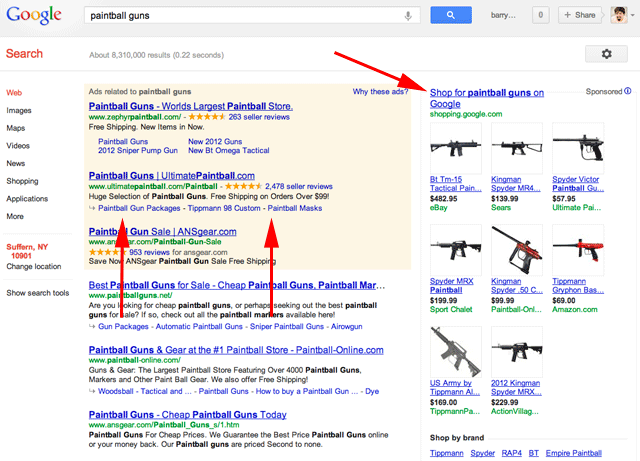The width and height of the screenshot is (640, 461).
Task: Open ANSgear.com Paintball Gun Sale ad
Action: point(162,232)
